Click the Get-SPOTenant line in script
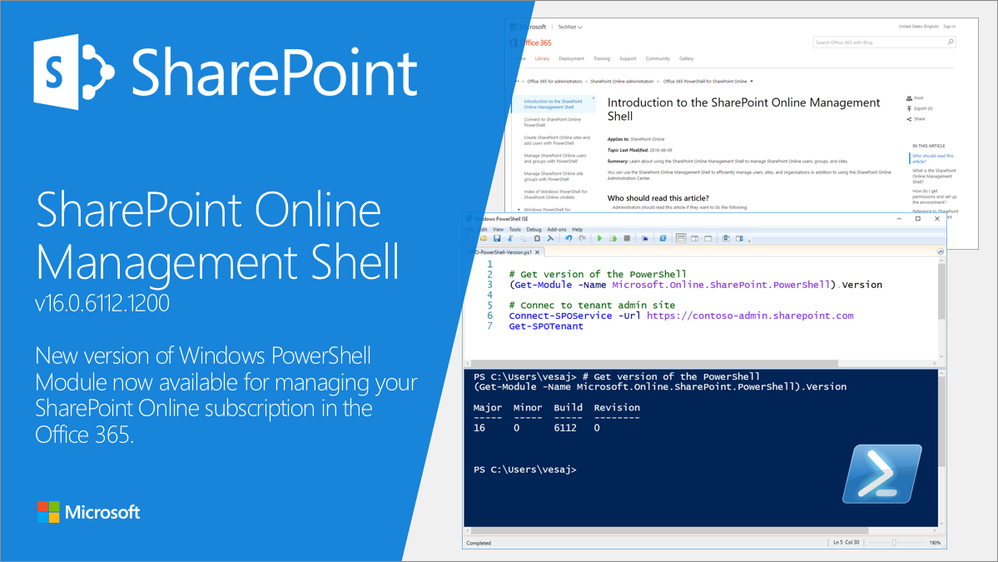Viewport: 998px width, 562px height. 545,326
